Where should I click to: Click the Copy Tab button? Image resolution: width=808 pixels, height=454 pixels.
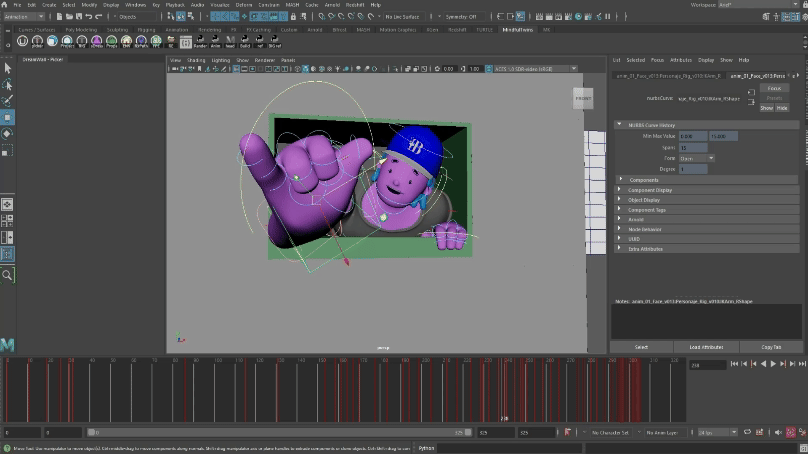771,347
